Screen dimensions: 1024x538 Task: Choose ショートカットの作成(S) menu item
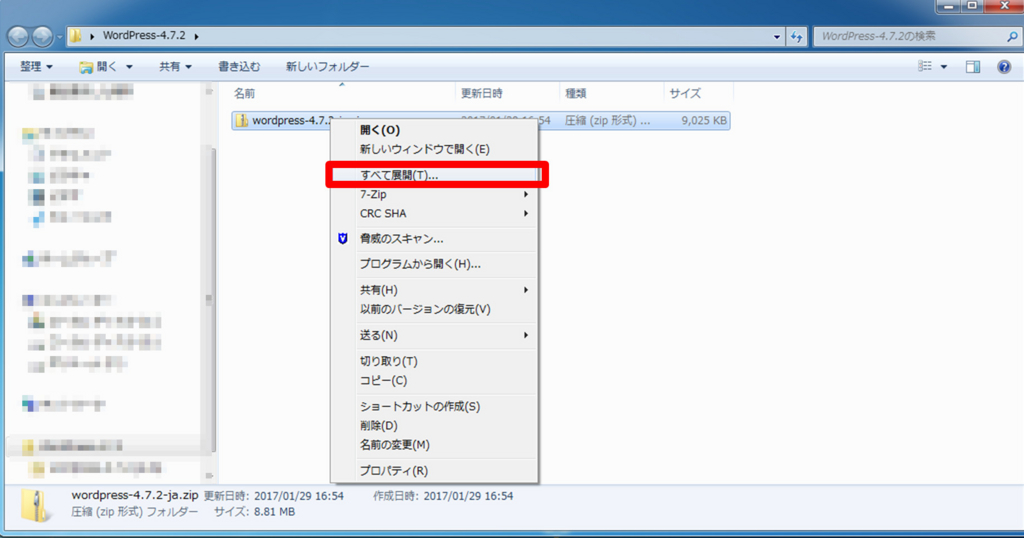(x=434, y=406)
